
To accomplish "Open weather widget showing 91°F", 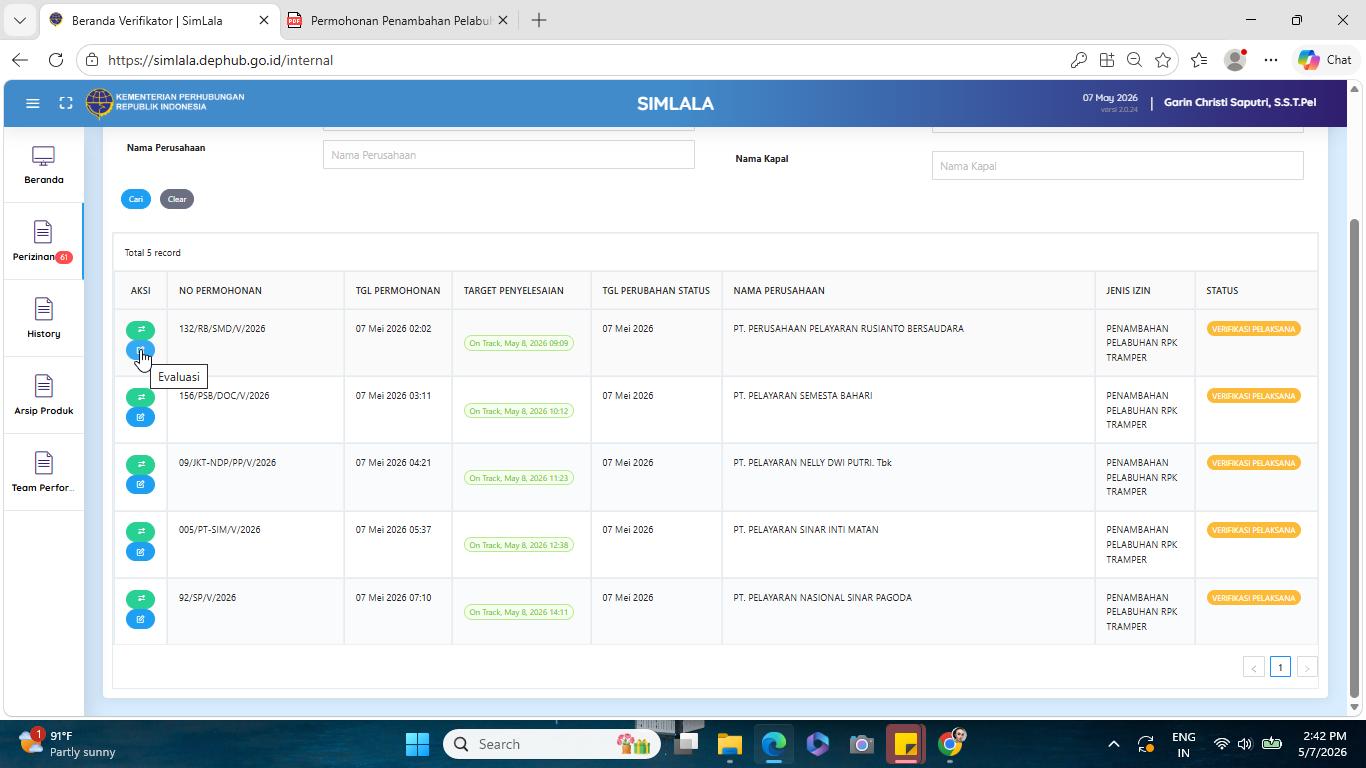I will click(x=68, y=744).
